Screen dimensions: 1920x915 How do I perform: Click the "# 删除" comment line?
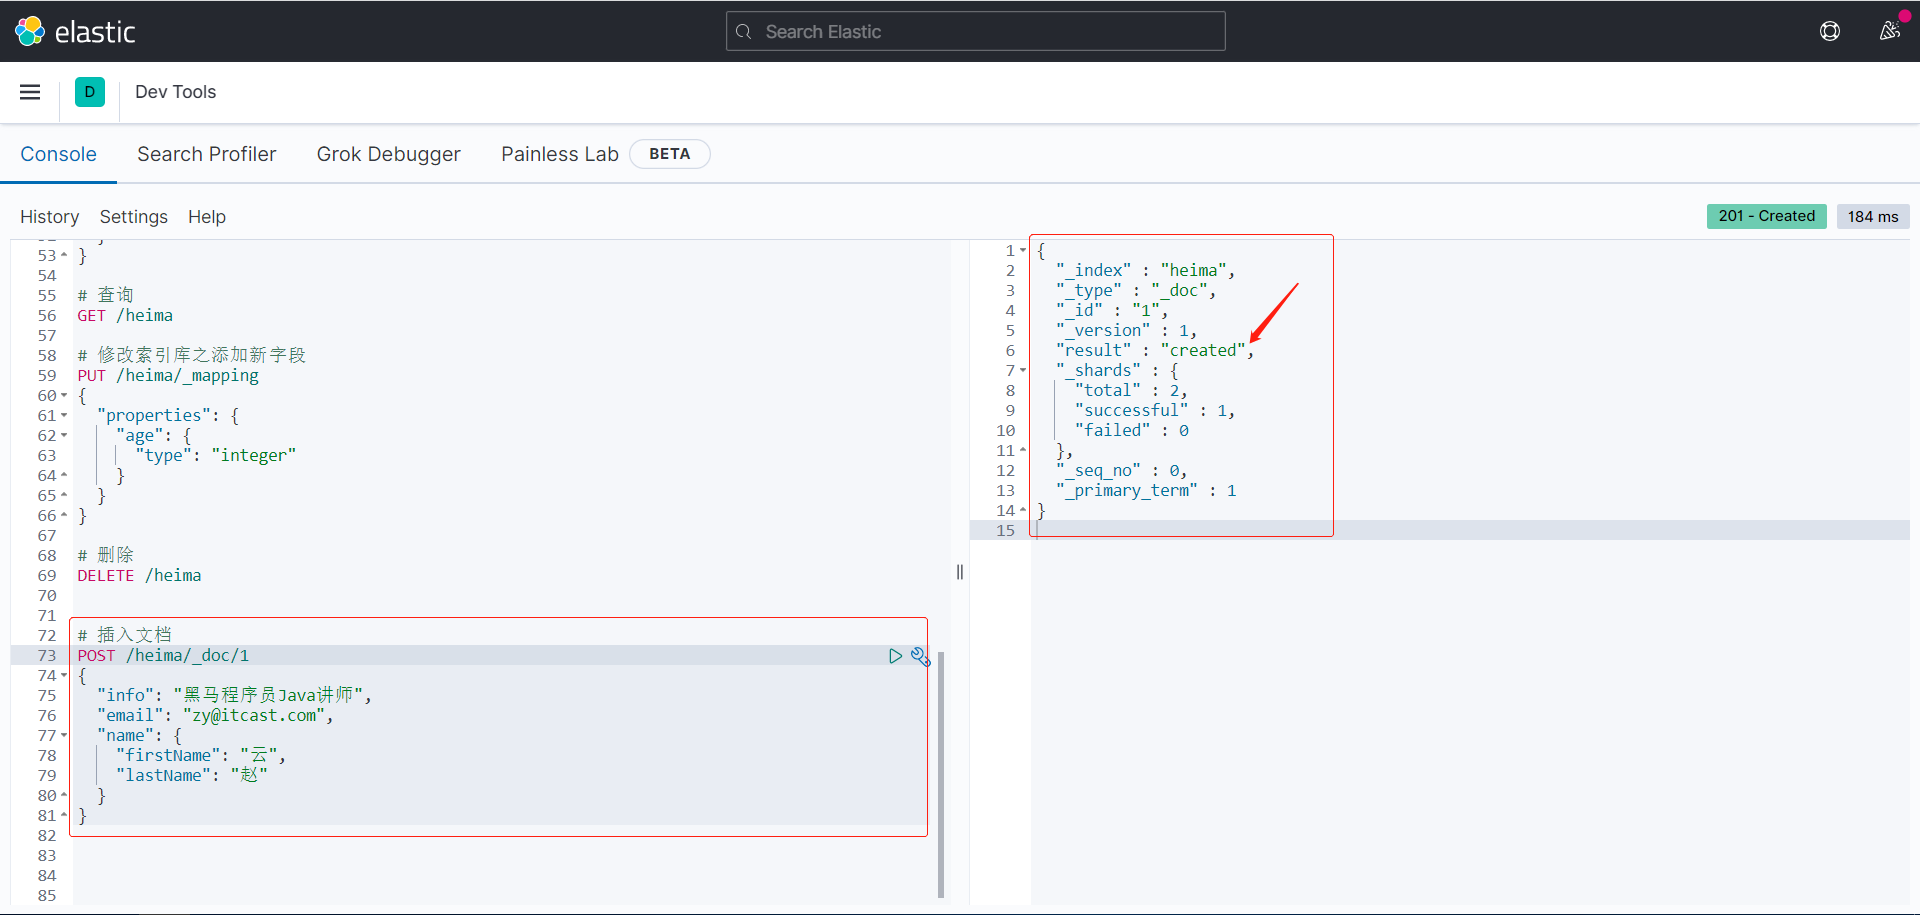105,556
